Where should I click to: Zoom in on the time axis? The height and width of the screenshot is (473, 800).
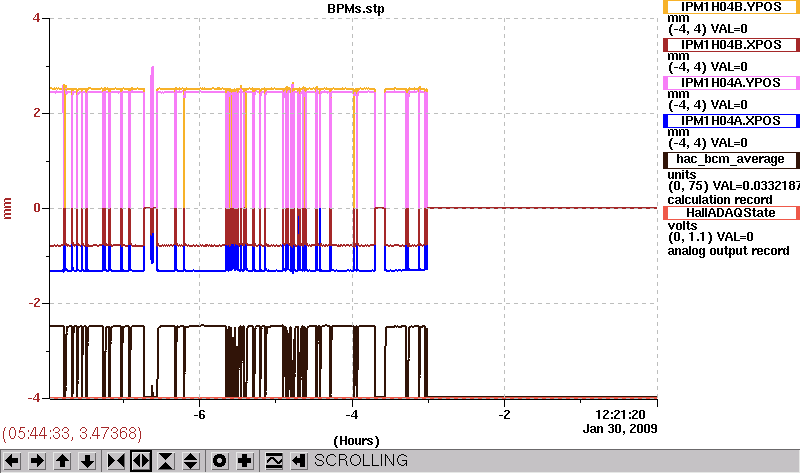point(116,461)
